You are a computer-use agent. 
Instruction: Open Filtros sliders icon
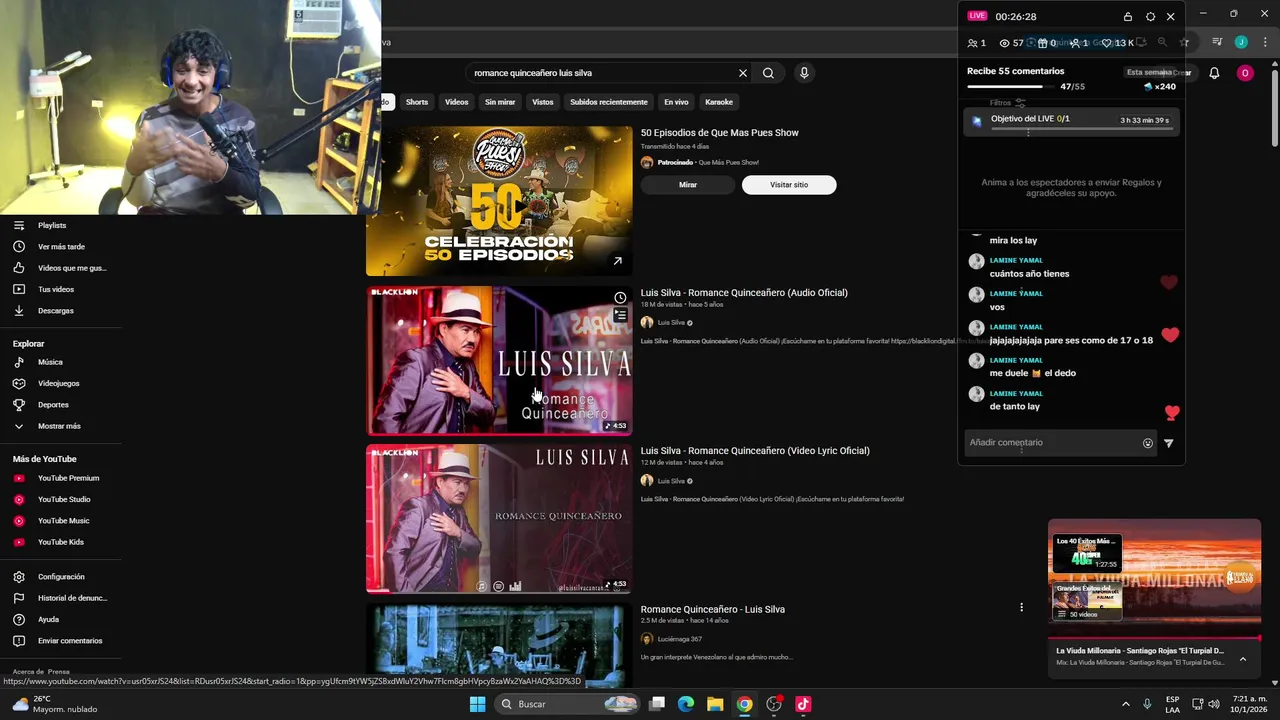click(x=1020, y=103)
